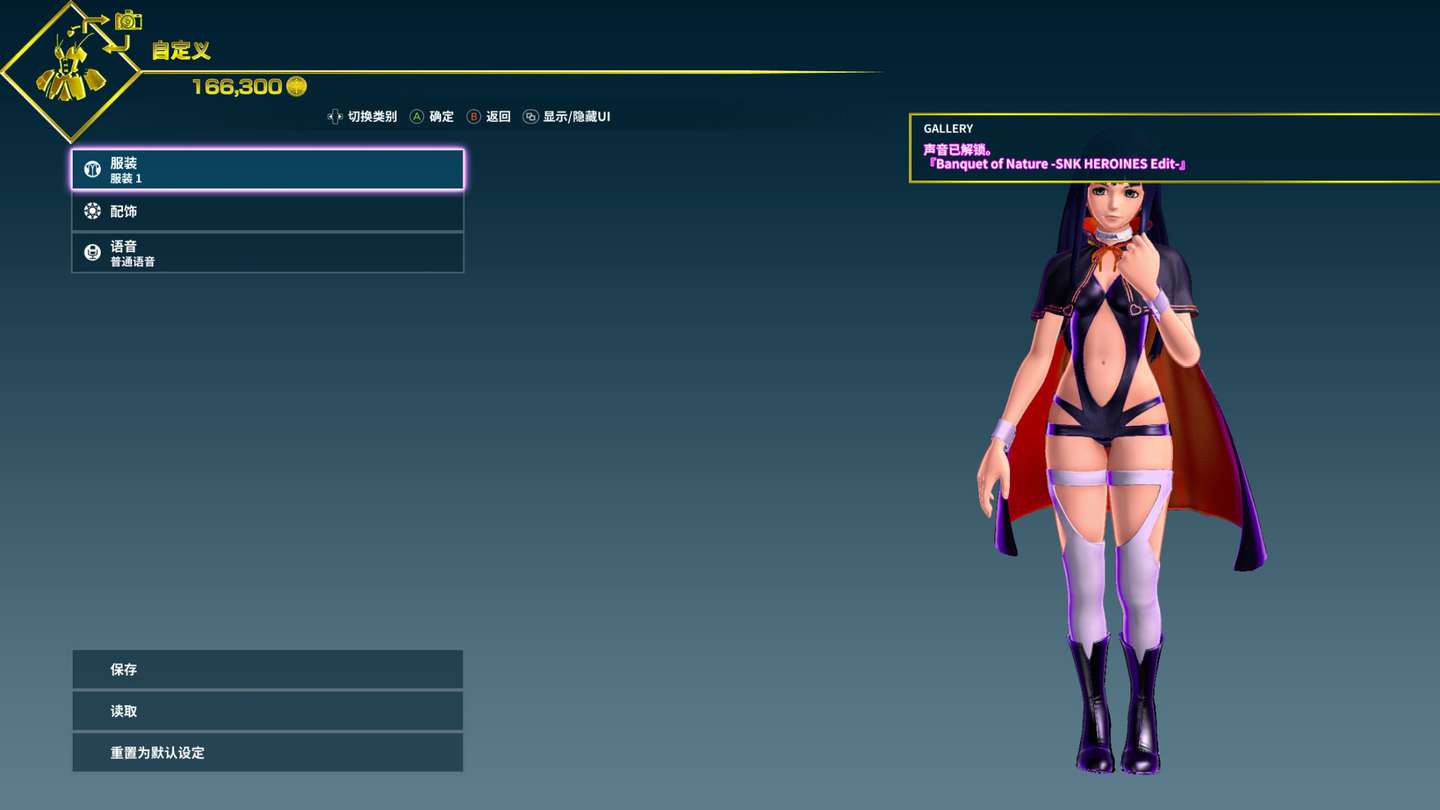Click the voice icon in the 语音 row
This screenshot has width=1440, height=810.
click(x=92, y=253)
